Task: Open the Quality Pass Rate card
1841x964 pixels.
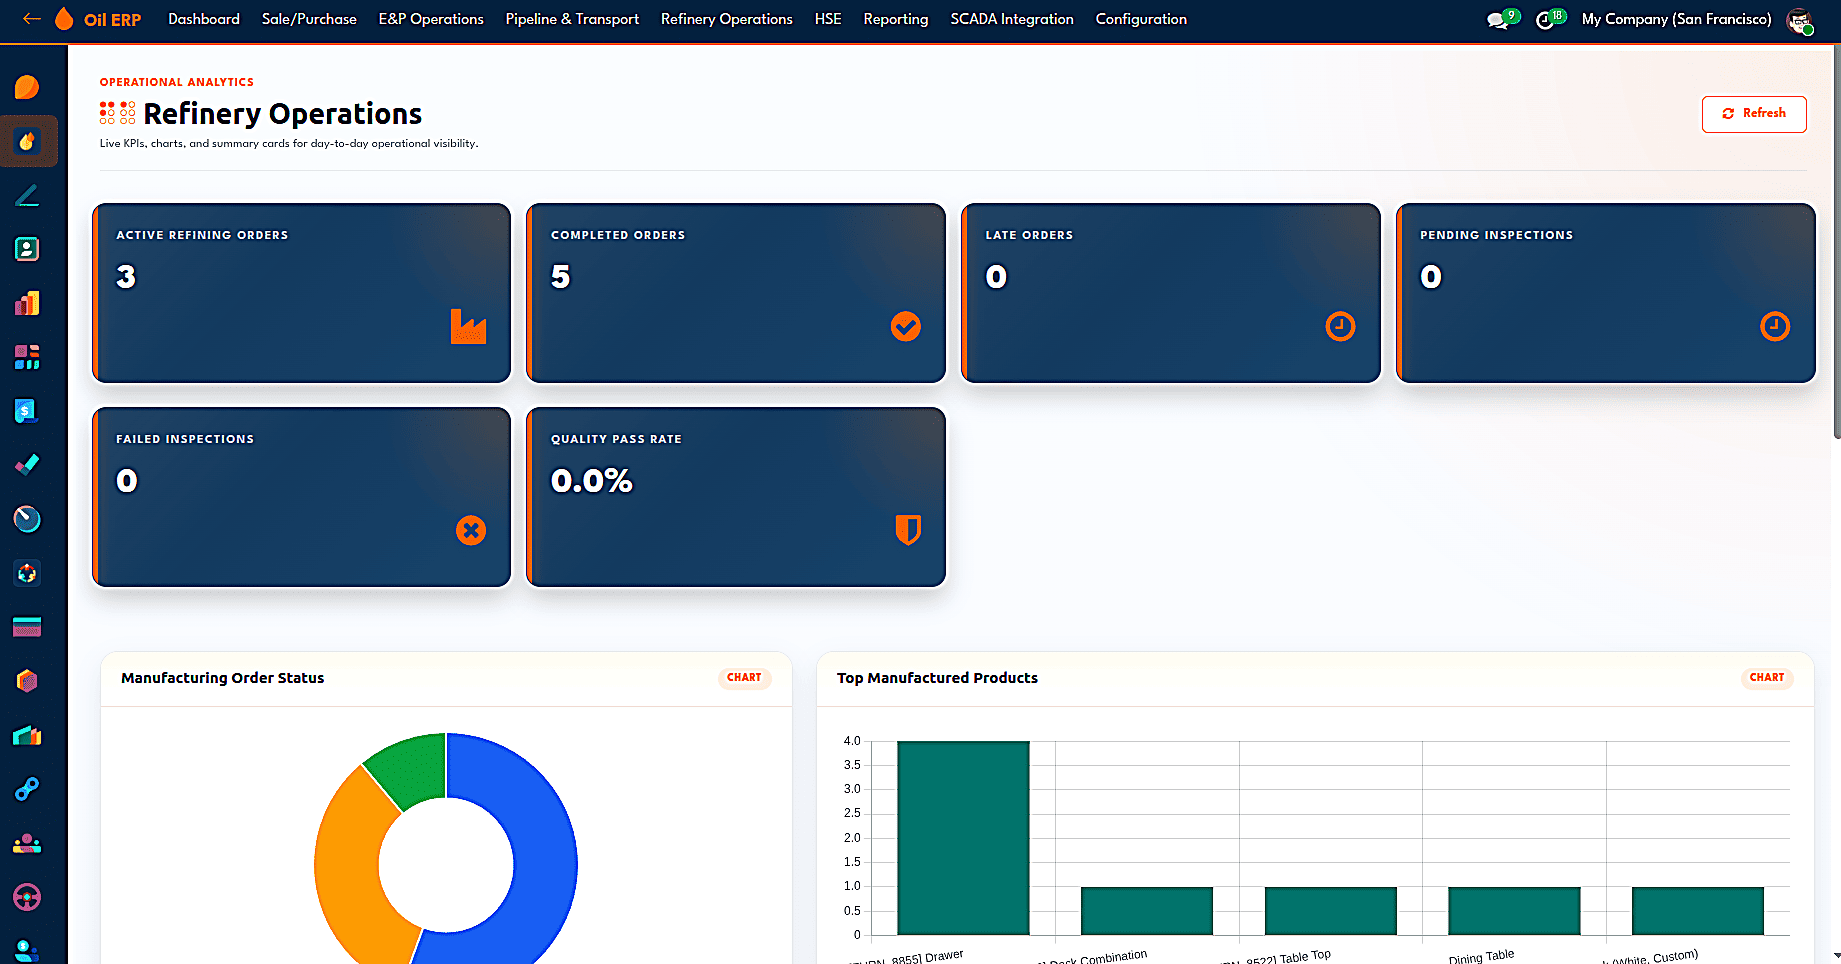Action: click(x=736, y=497)
